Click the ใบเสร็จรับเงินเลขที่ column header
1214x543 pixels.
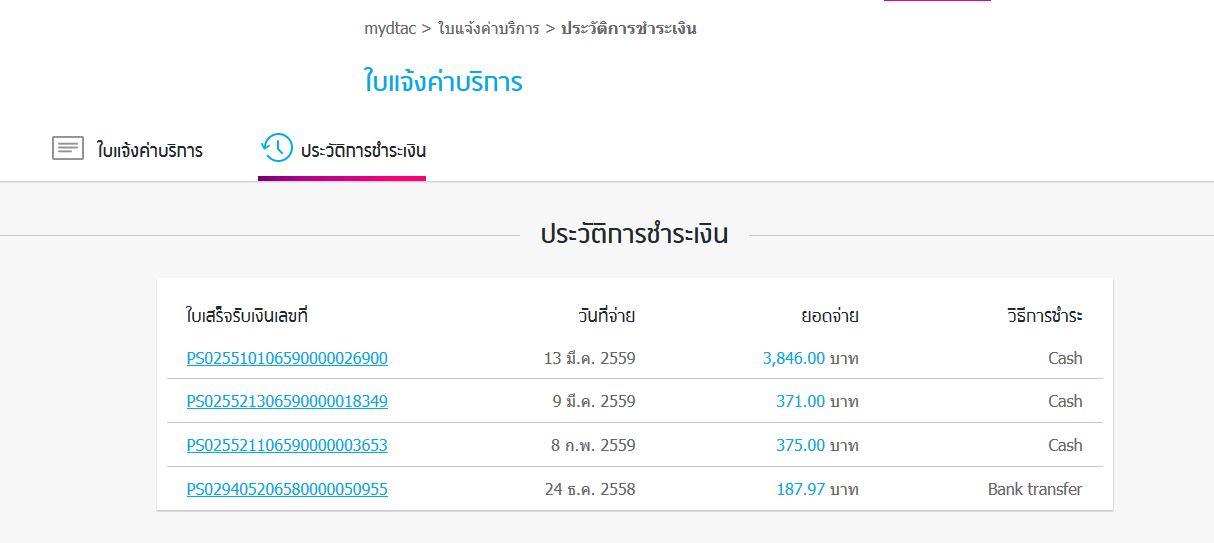pos(246,316)
